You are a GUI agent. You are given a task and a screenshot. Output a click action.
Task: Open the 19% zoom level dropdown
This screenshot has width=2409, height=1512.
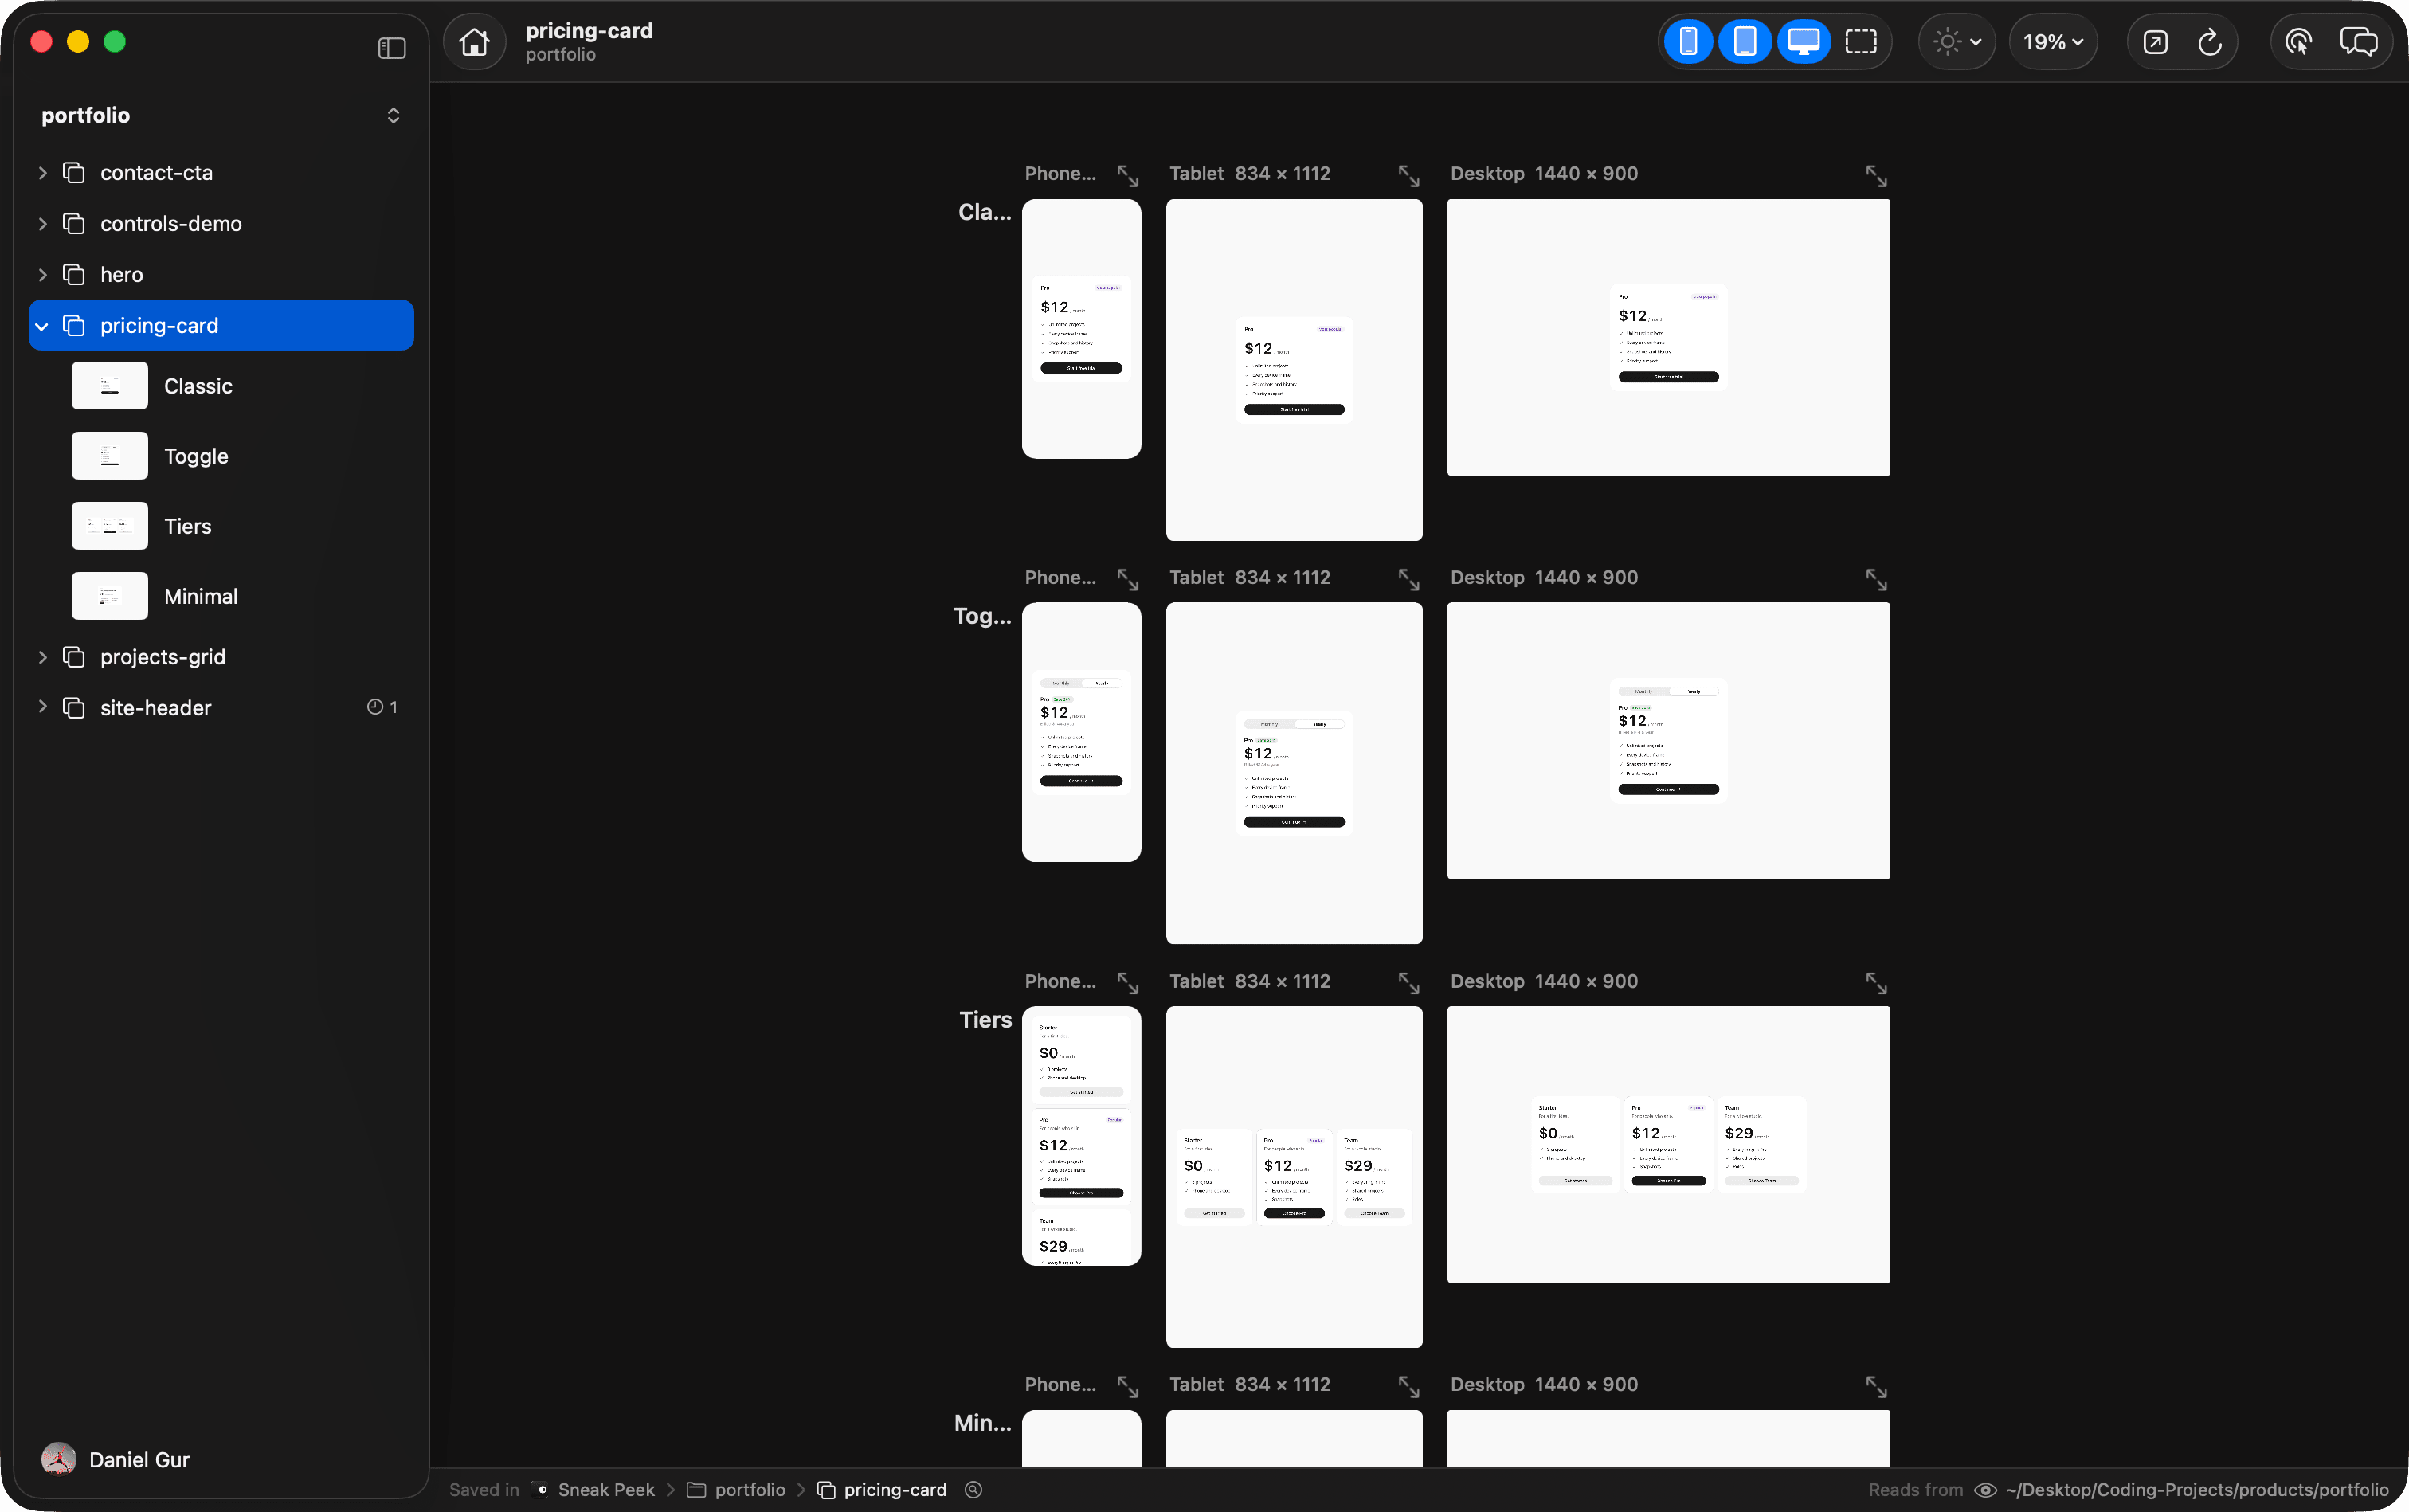click(x=2053, y=42)
